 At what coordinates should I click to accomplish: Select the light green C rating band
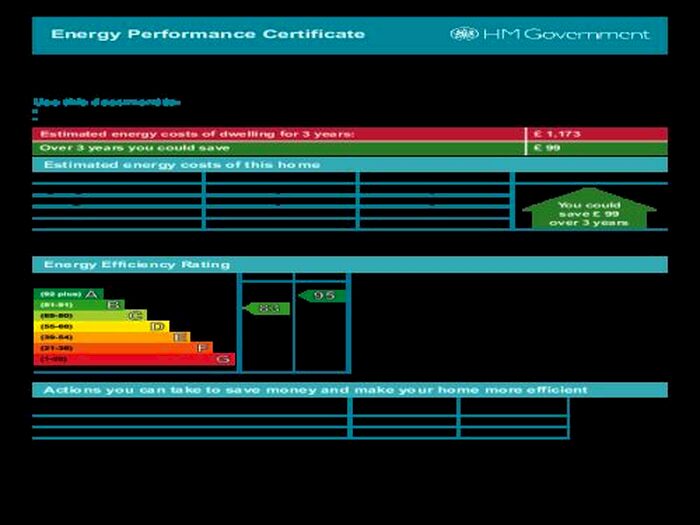(90, 316)
